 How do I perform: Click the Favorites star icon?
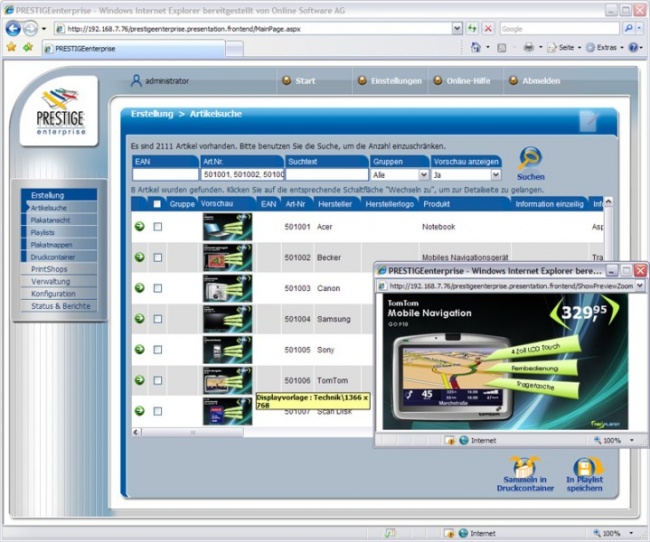click(x=11, y=47)
